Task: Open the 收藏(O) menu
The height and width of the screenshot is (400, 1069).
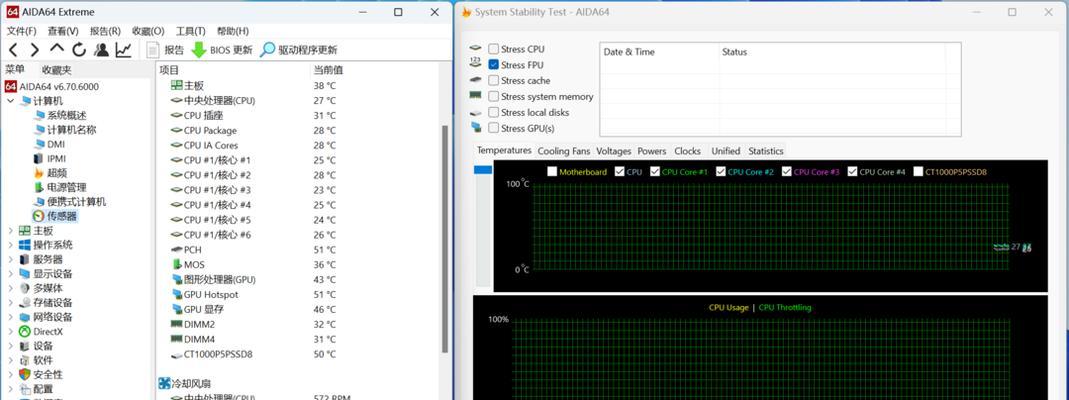Action: tap(148, 31)
